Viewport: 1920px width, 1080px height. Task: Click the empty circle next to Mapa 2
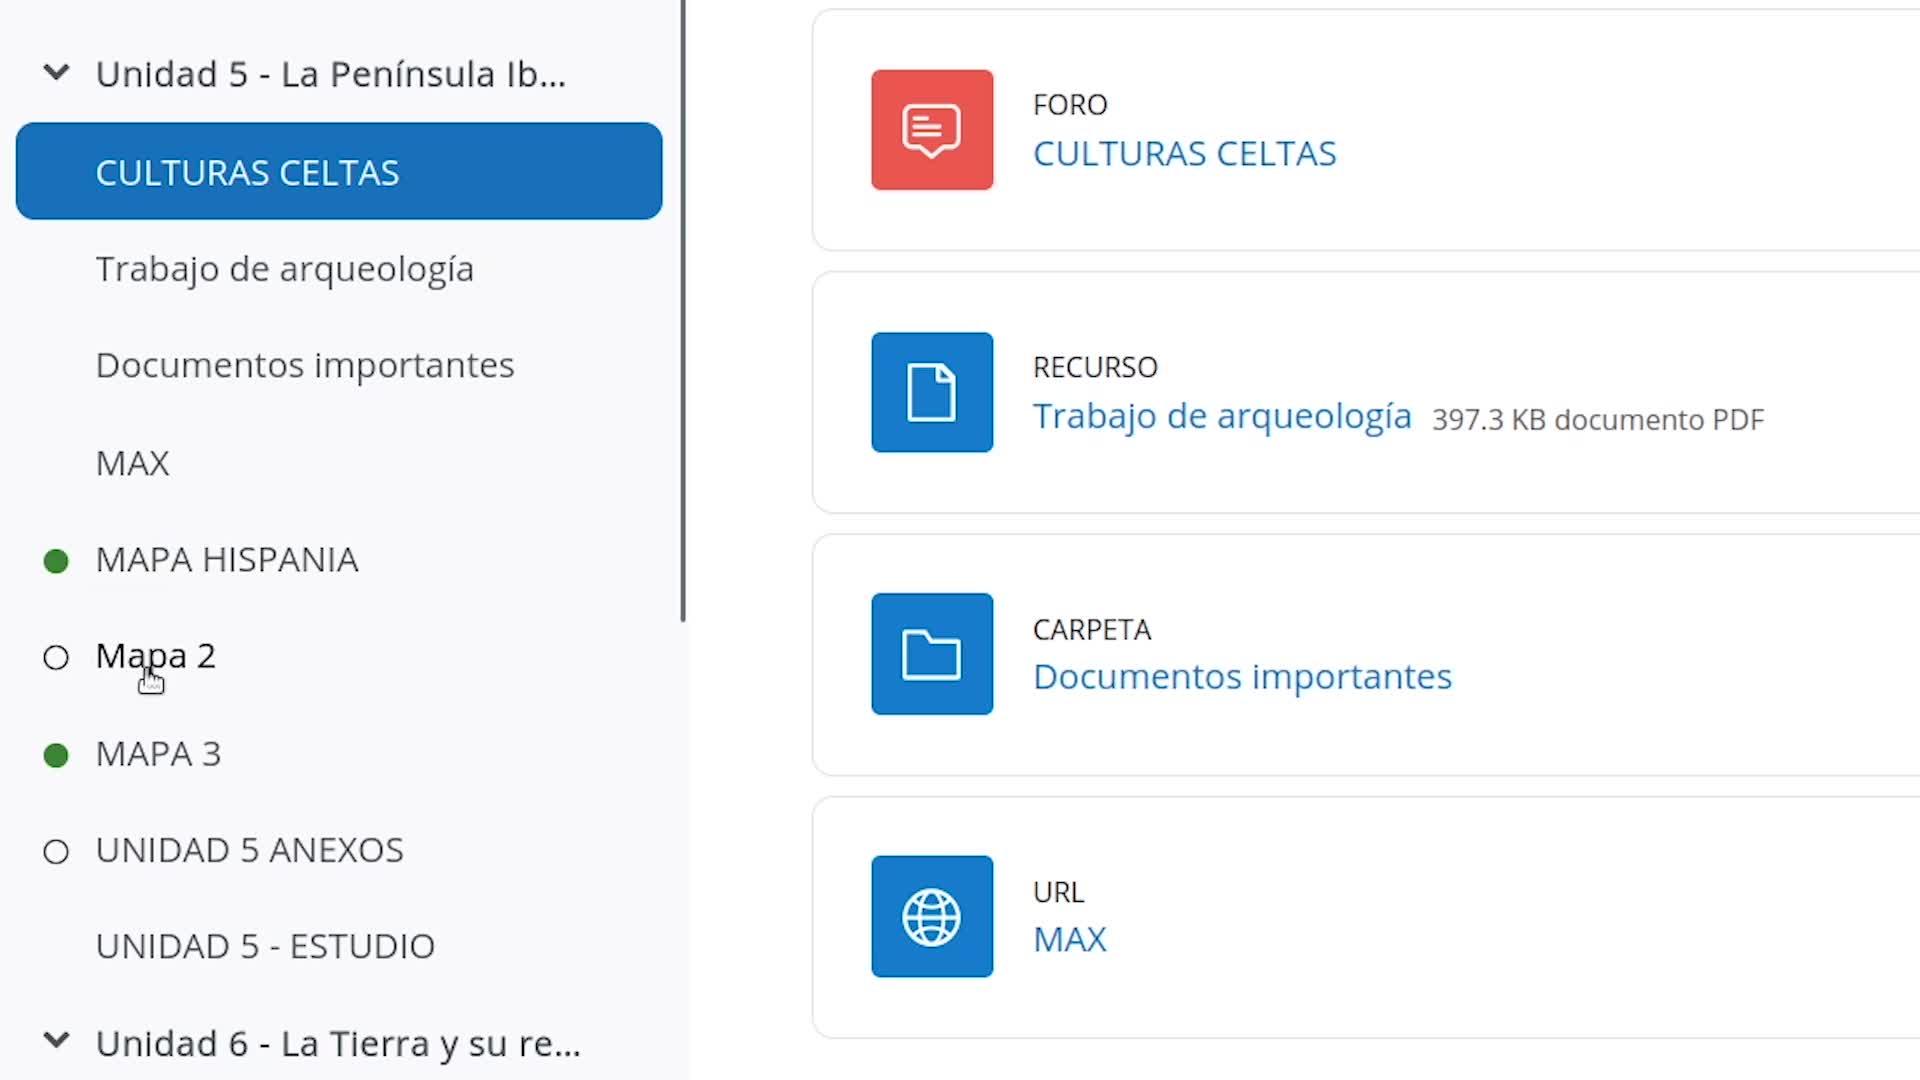tap(56, 657)
